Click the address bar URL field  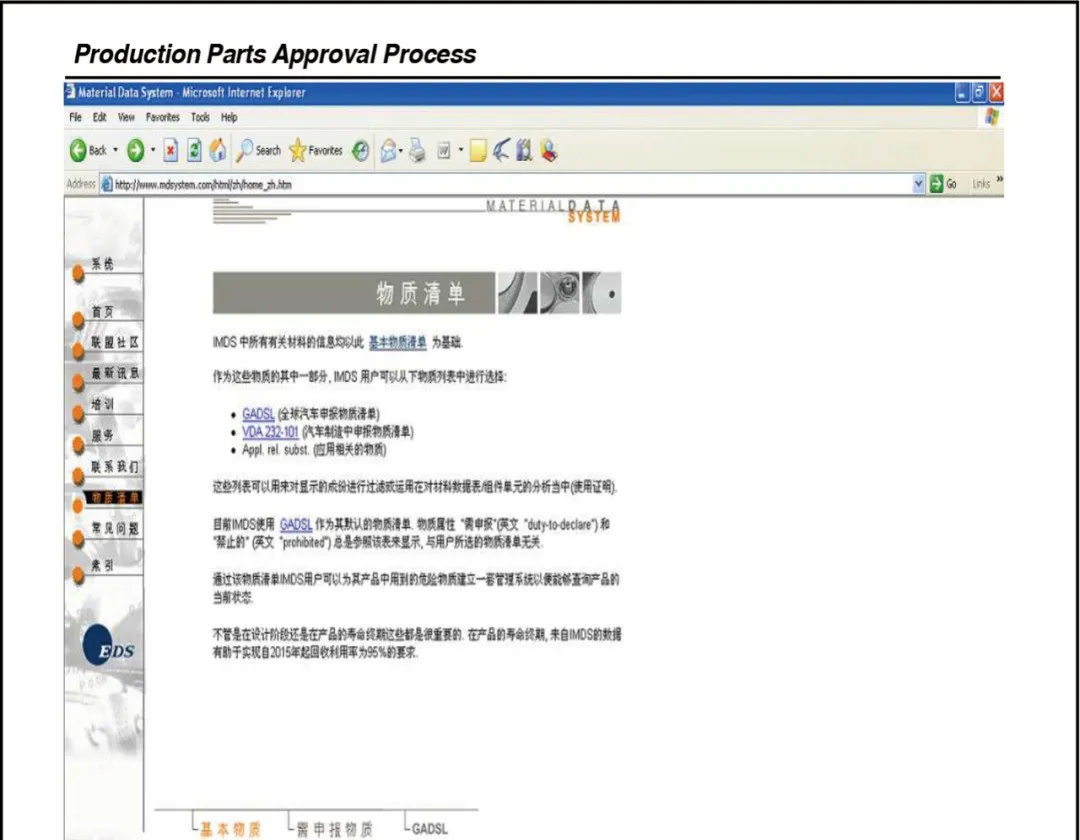[500, 184]
